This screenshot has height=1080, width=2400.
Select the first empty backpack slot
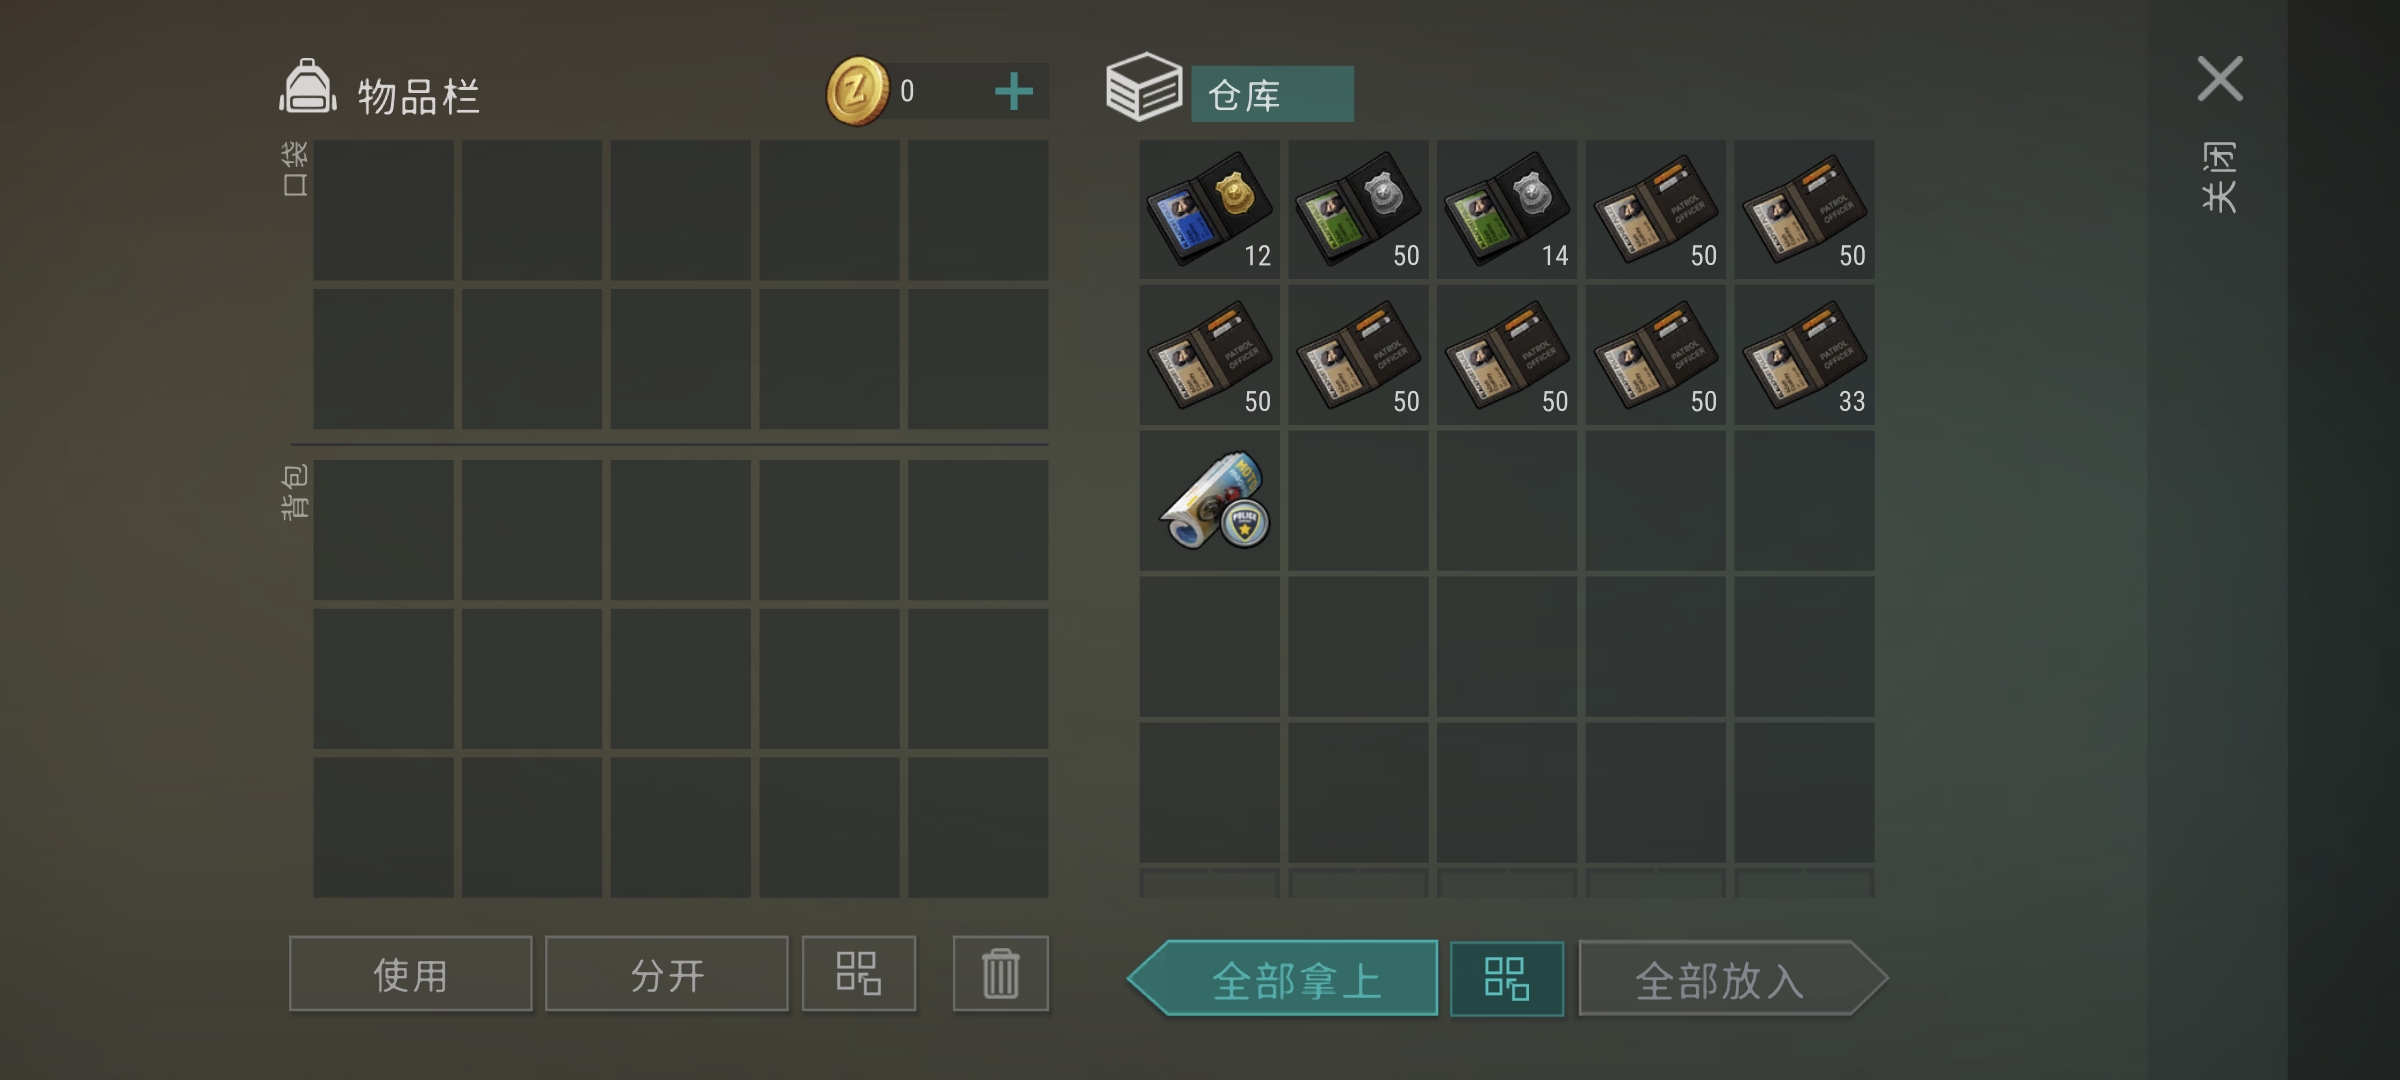coord(383,530)
